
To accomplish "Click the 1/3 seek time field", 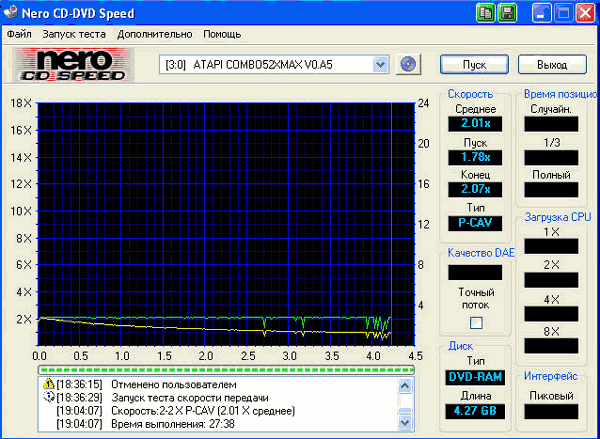I will pyautogui.click(x=551, y=157).
